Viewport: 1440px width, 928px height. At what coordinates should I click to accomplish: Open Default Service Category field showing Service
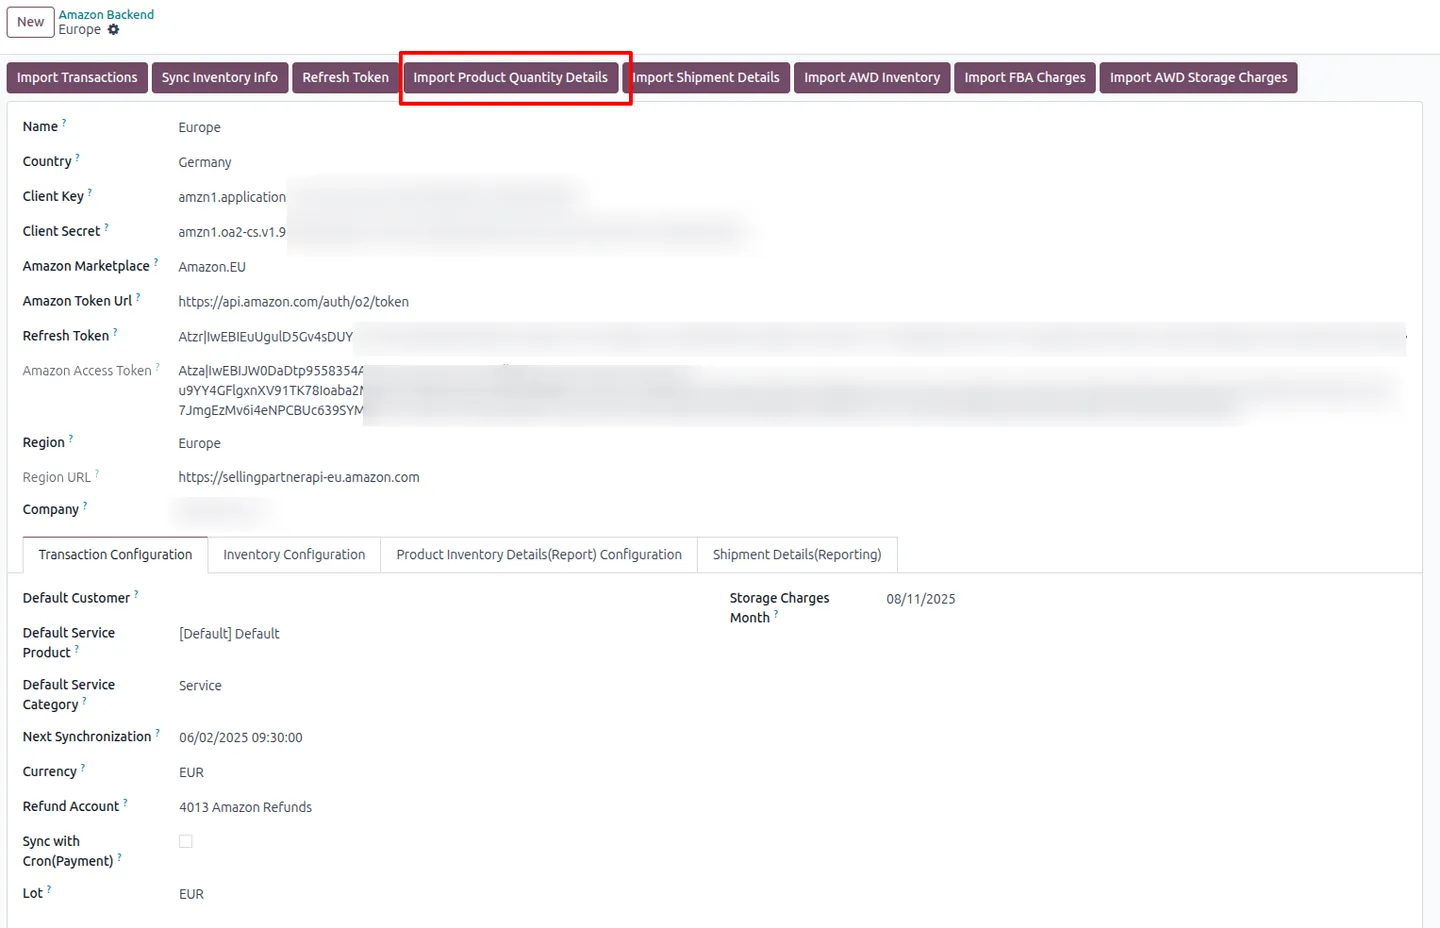(x=200, y=686)
